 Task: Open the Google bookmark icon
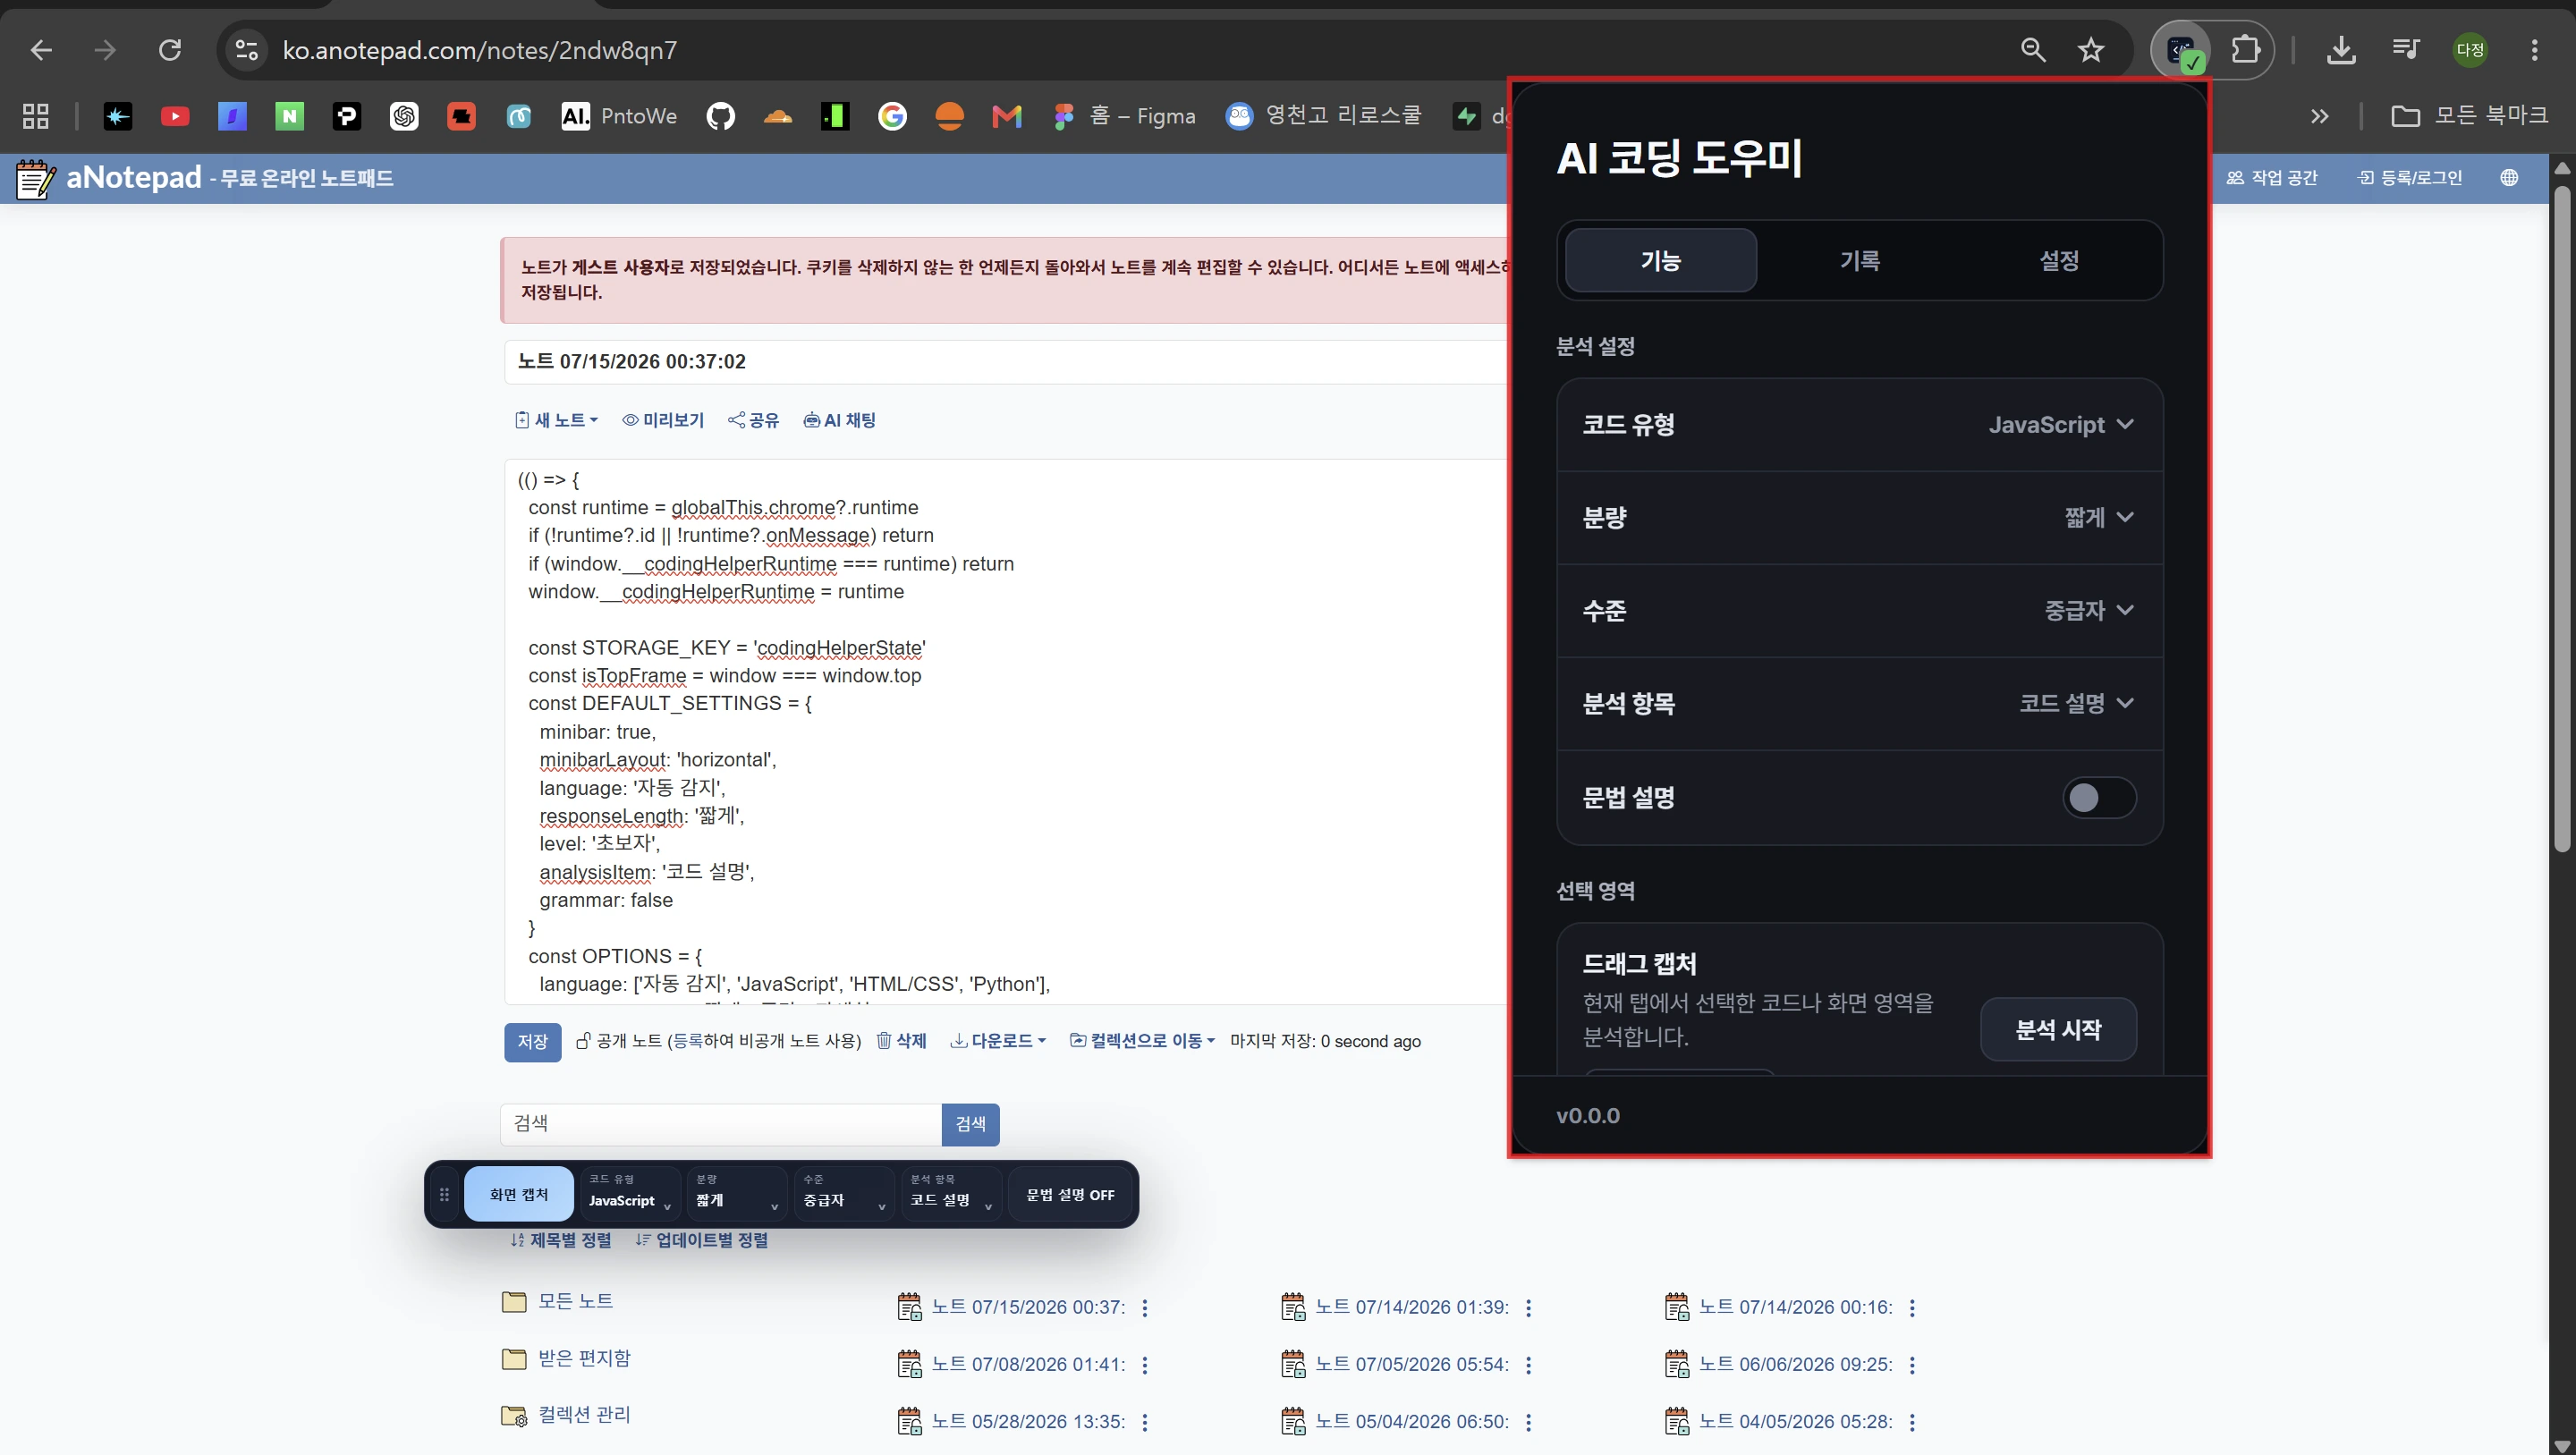tap(892, 116)
